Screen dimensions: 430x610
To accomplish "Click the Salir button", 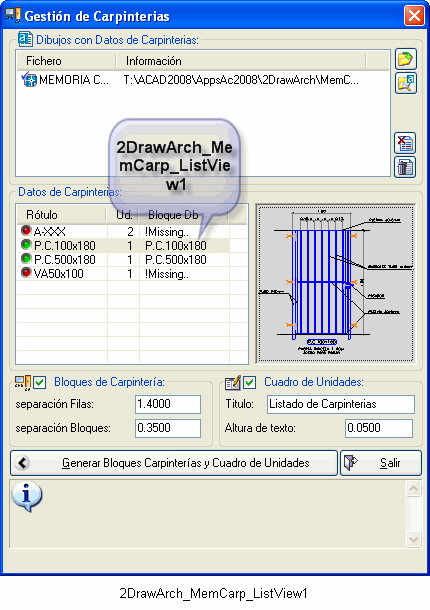I will pos(381,463).
